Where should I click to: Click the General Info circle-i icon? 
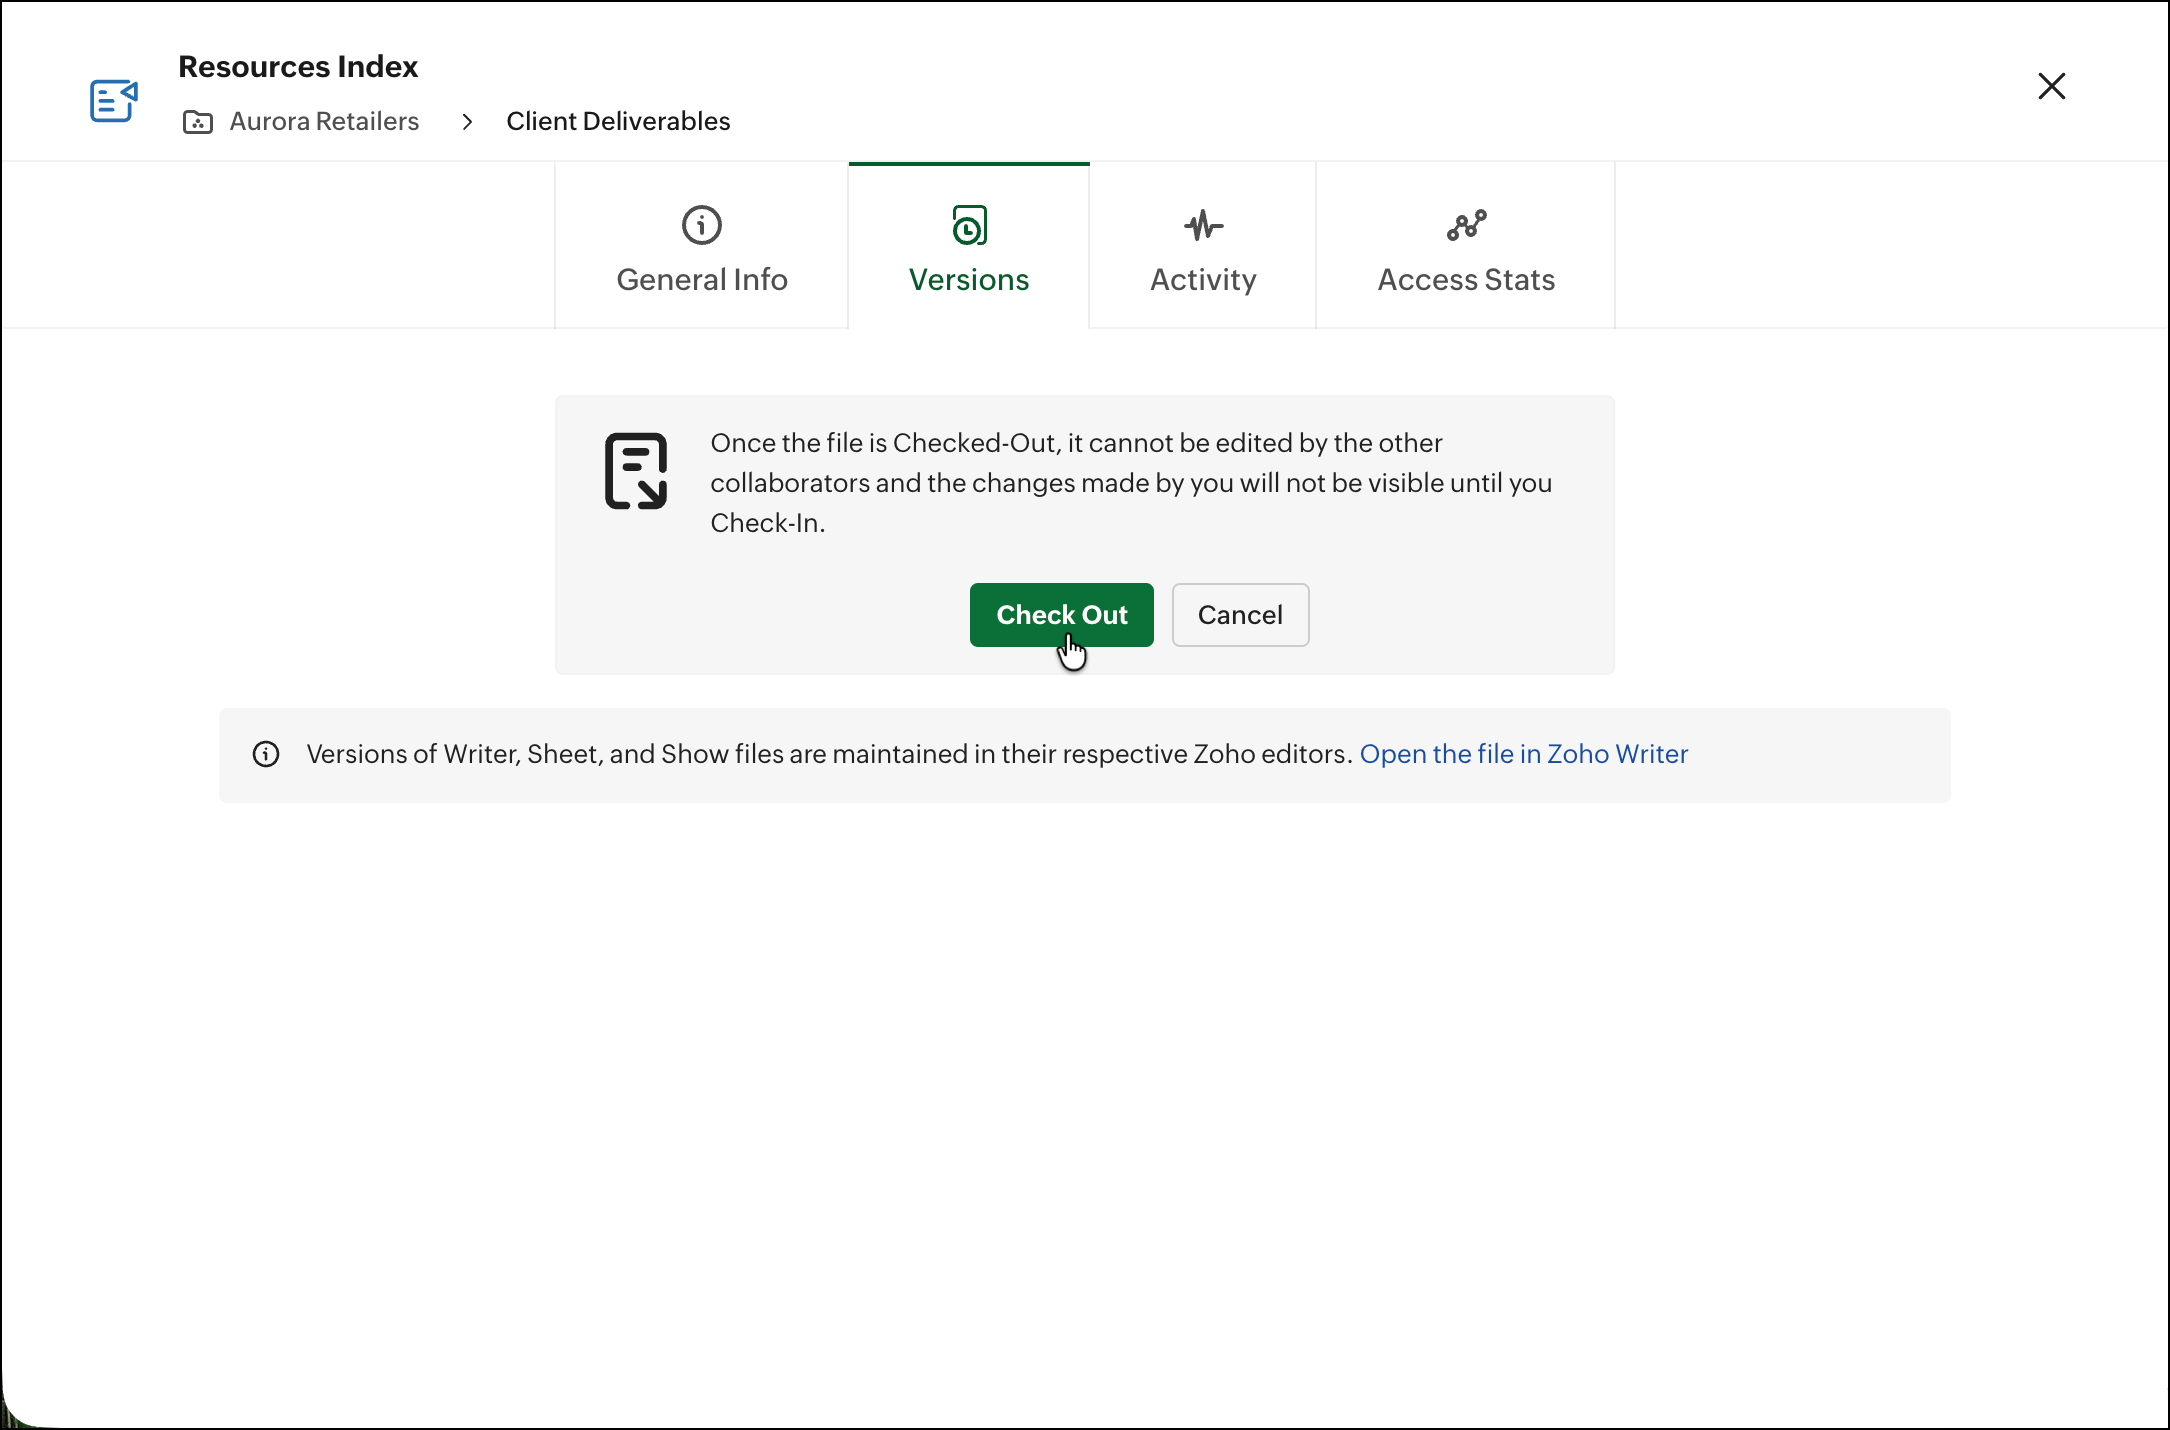click(701, 225)
